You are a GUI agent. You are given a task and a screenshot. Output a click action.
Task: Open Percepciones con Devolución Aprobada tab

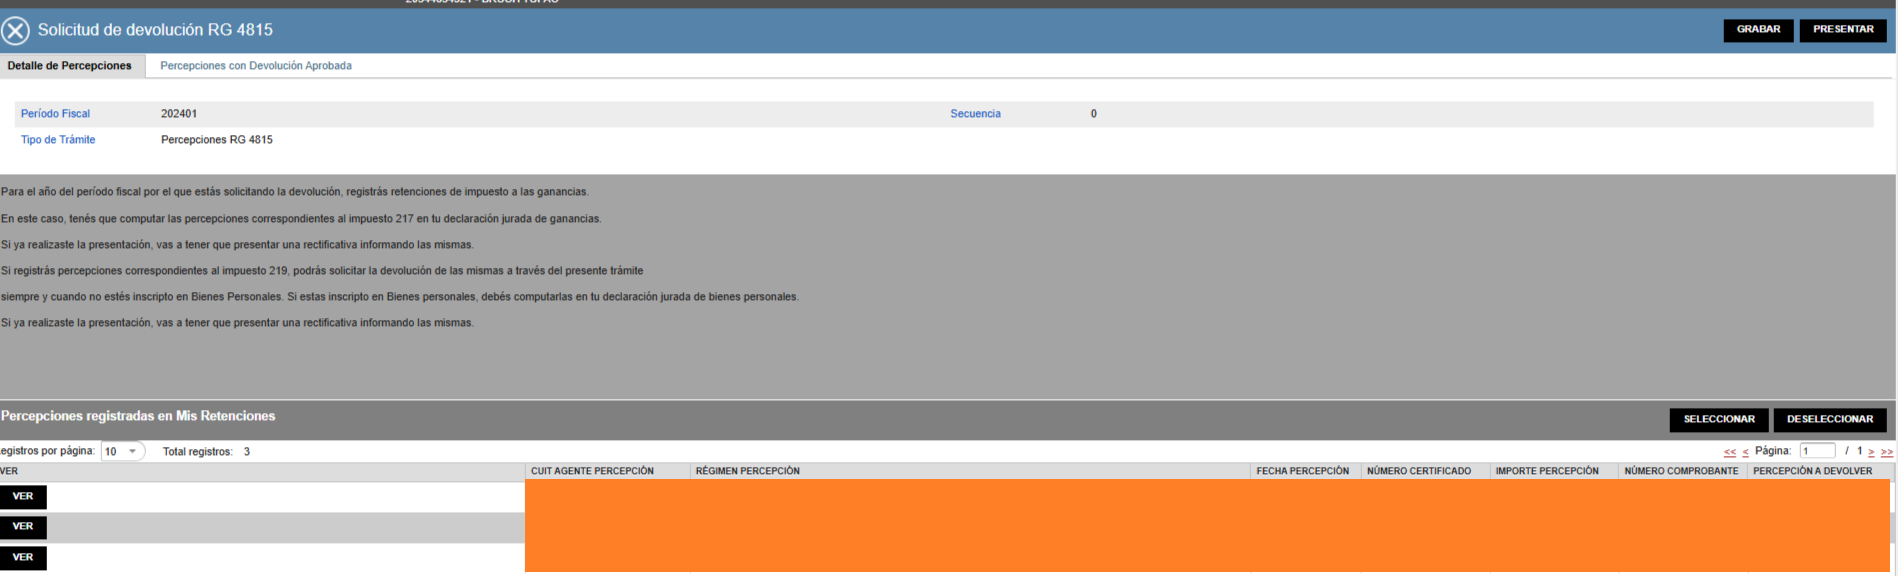[256, 66]
